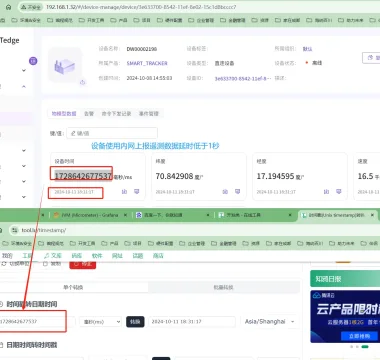The height and width of the screenshot is (360, 380).
Task: Open the 知简日报 green banner
Action: pos(345,279)
